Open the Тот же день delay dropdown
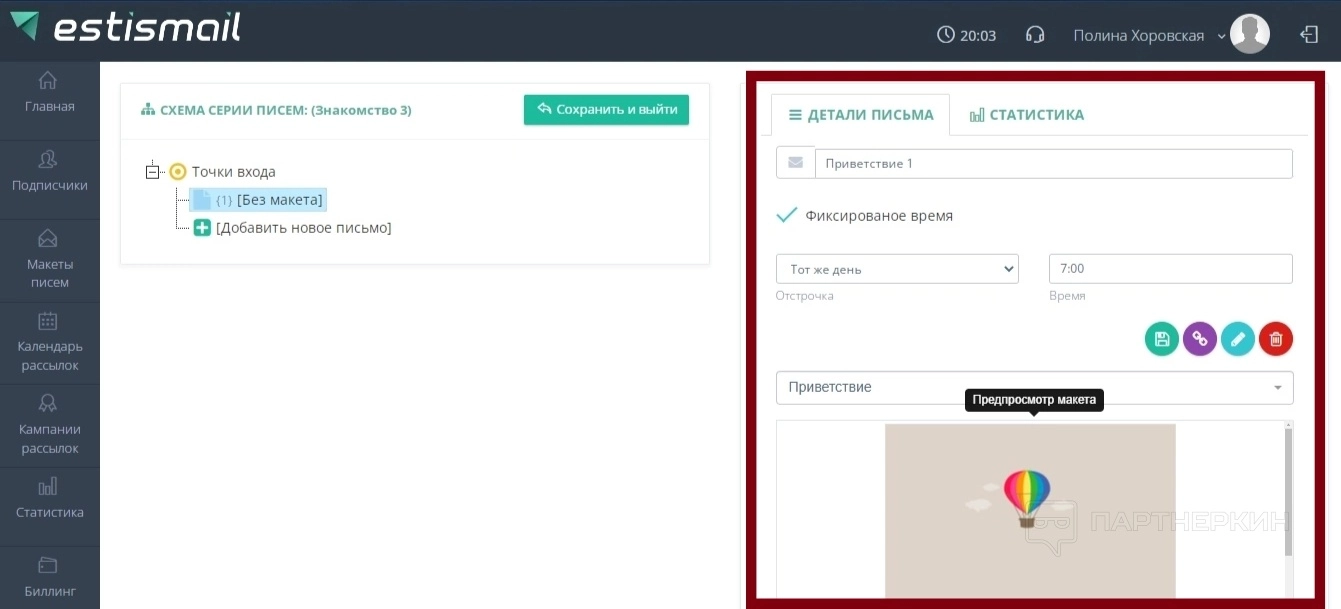 tap(897, 269)
